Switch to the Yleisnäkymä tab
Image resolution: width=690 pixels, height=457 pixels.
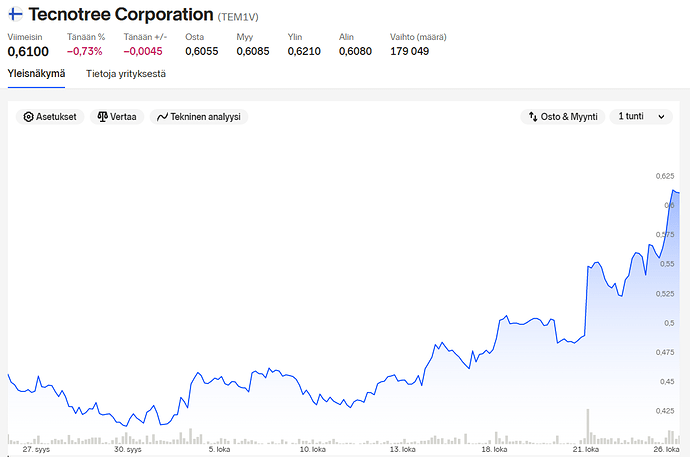[x=37, y=73]
